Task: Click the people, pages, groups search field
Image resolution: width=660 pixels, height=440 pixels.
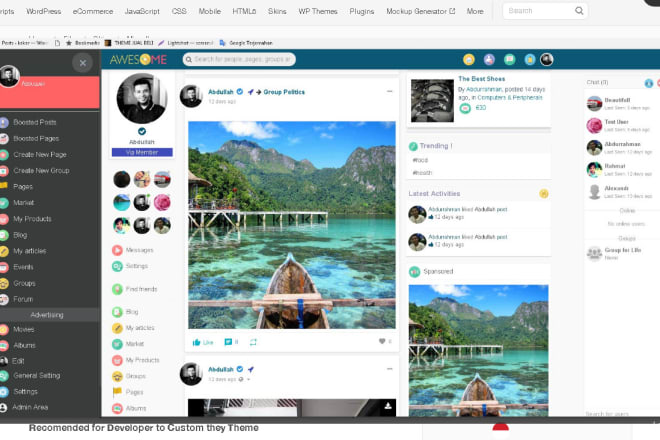Action: point(239,59)
